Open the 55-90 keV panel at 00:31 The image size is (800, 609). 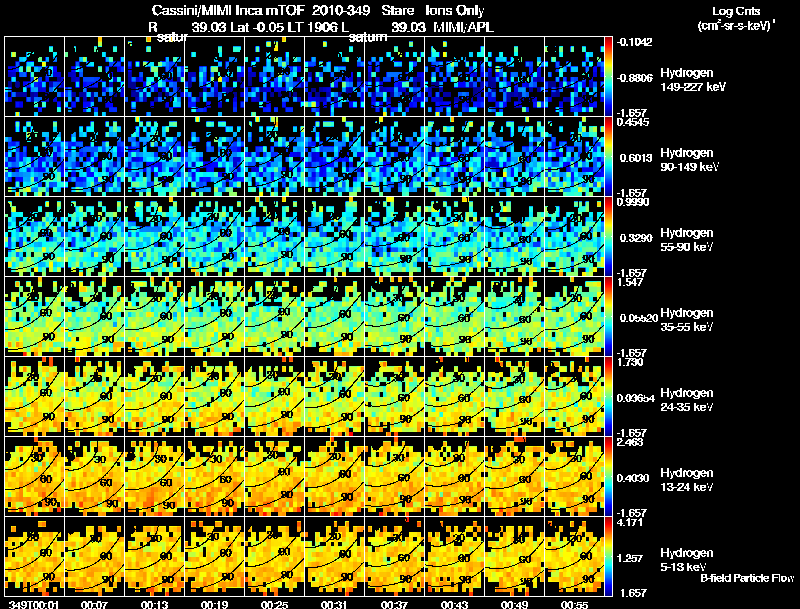[334, 236]
